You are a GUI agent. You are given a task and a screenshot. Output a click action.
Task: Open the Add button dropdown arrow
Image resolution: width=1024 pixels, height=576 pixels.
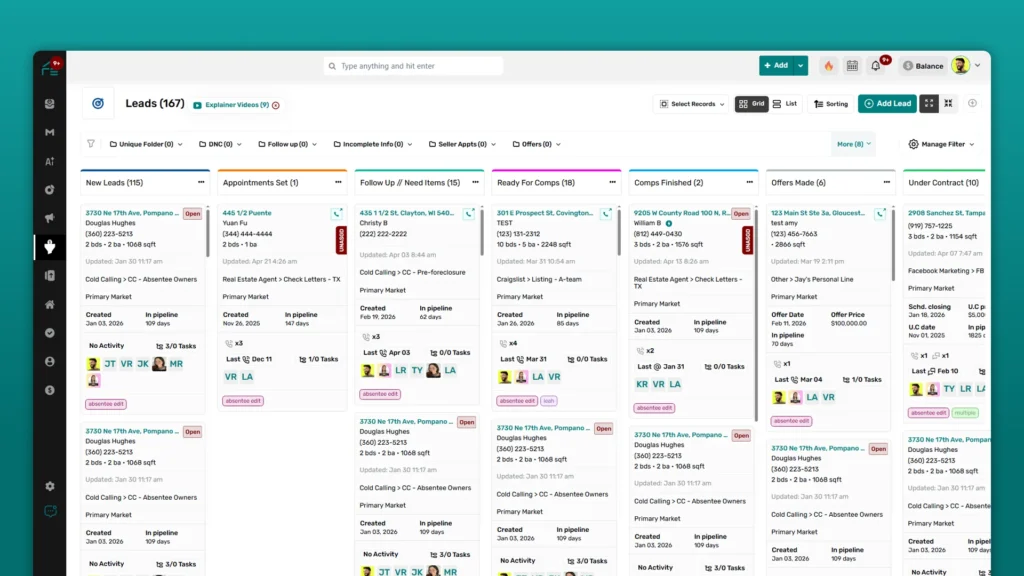(x=800, y=65)
